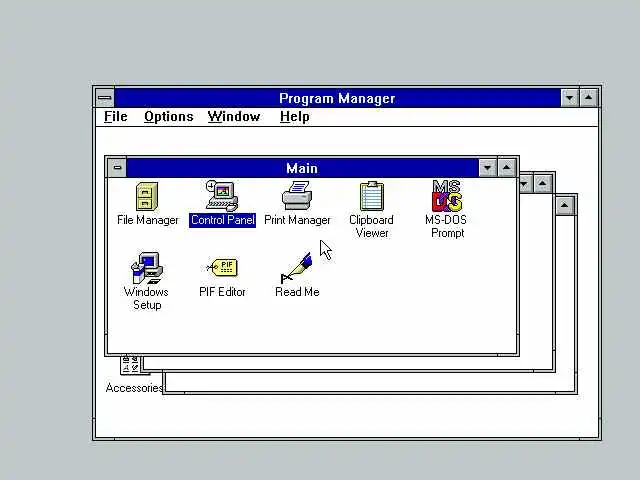
Task: Click the 'Read Me' label text
Action: (x=297, y=292)
